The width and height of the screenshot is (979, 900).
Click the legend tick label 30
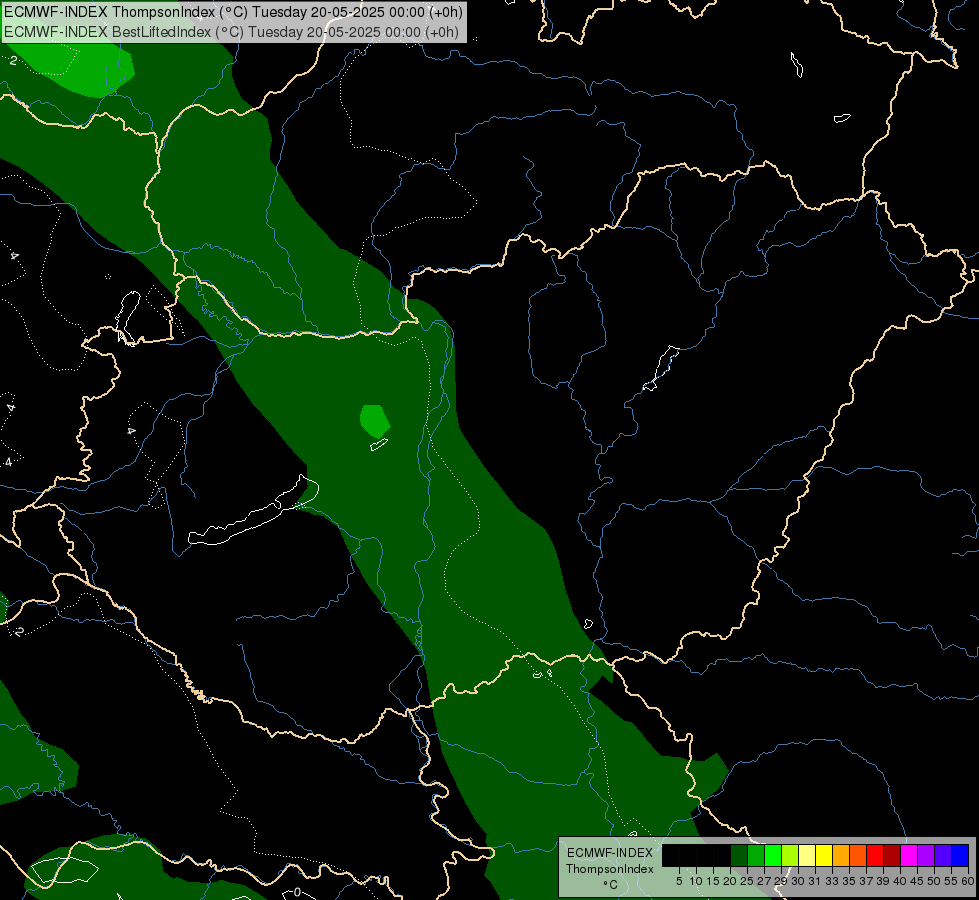[798, 881]
